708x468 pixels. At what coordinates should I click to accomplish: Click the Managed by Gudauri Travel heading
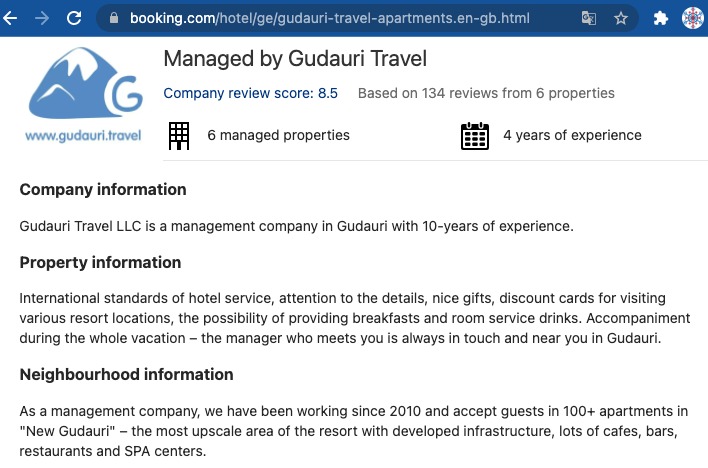click(x=295, y=59)
